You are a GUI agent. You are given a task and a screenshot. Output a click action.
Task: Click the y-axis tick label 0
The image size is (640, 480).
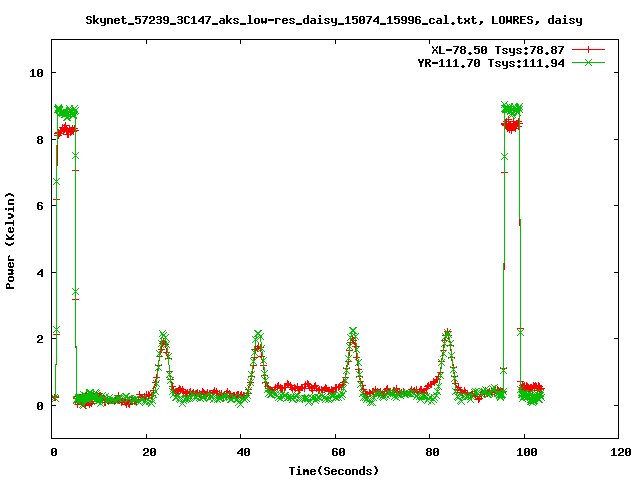(40, 406)
